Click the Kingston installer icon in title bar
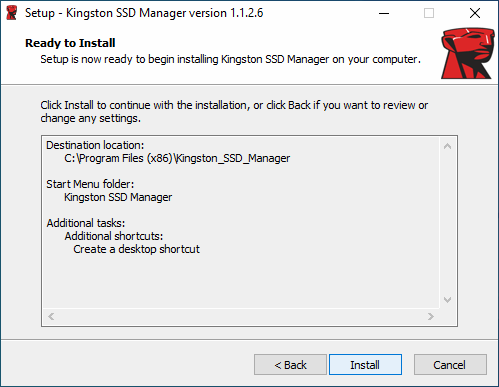This screenshot has height=387, width=499. [12, 13]
